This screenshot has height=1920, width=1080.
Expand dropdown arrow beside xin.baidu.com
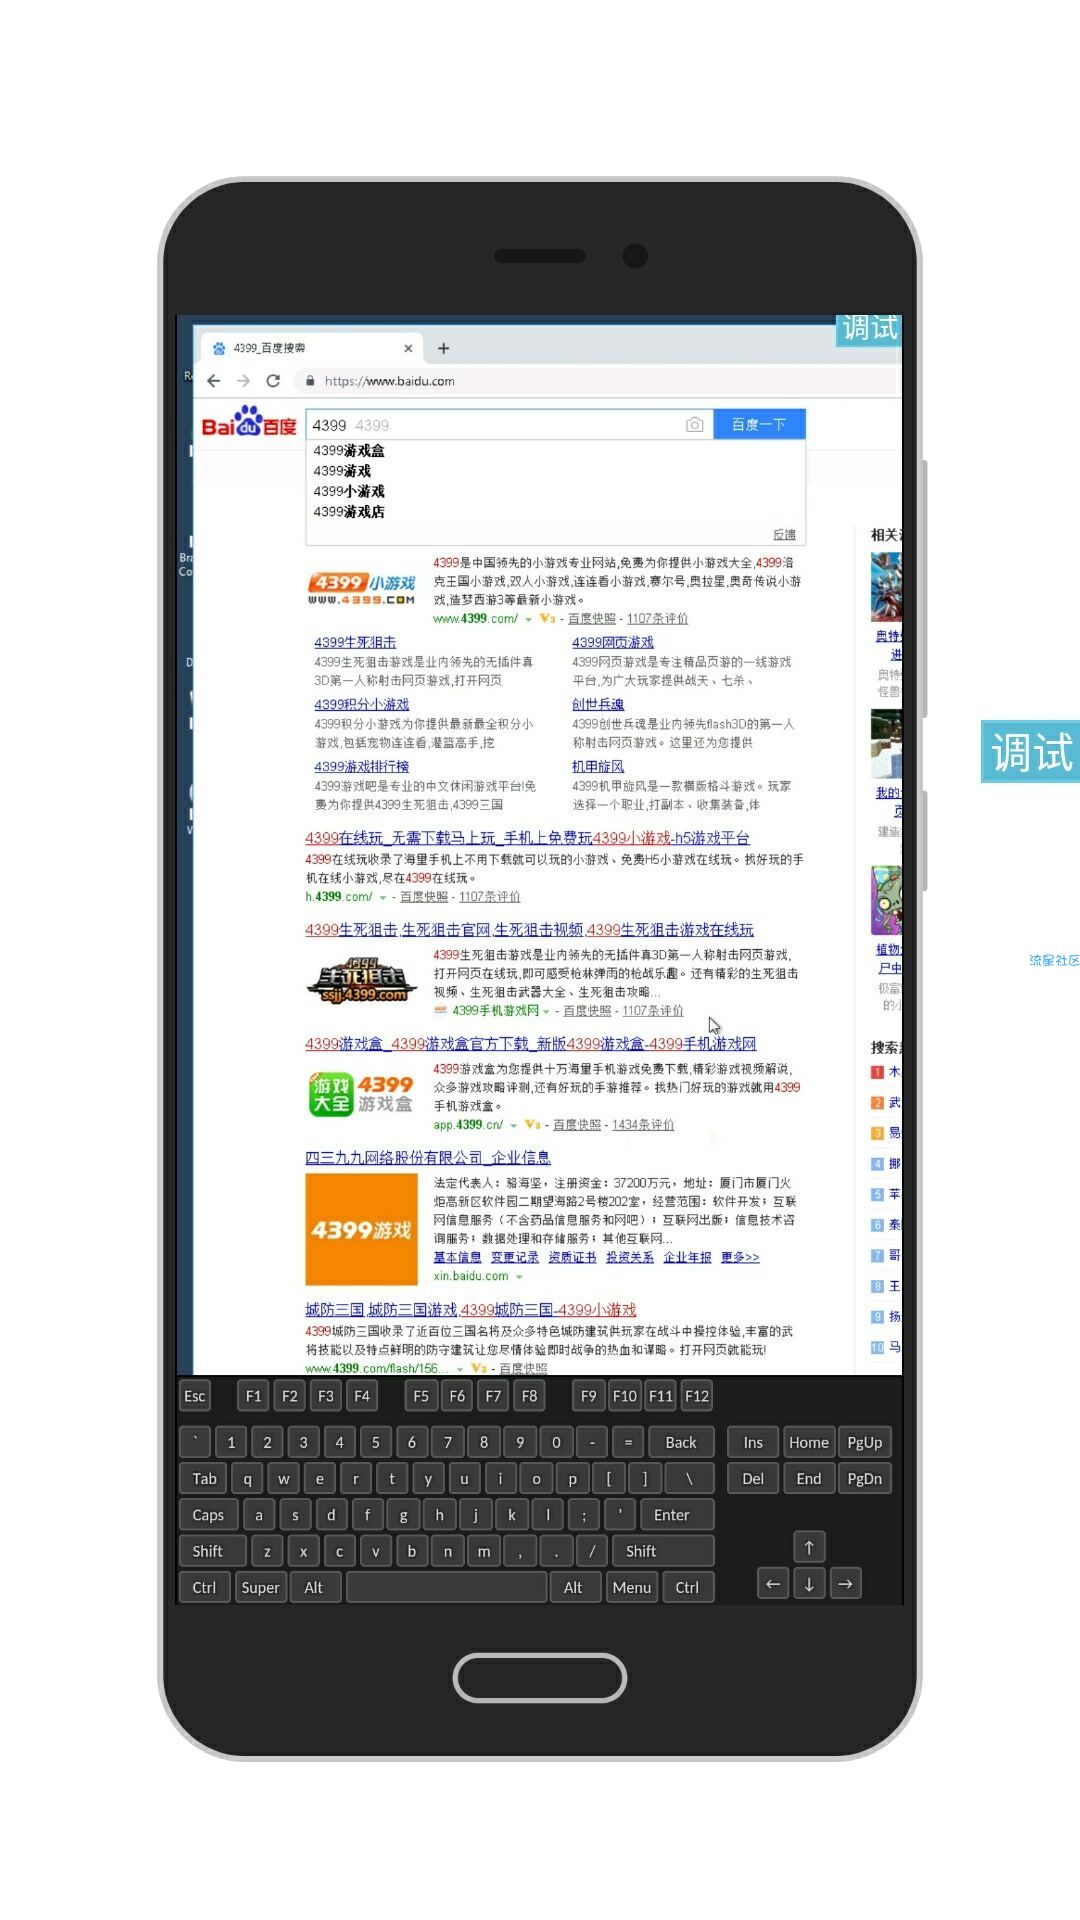520,1277
